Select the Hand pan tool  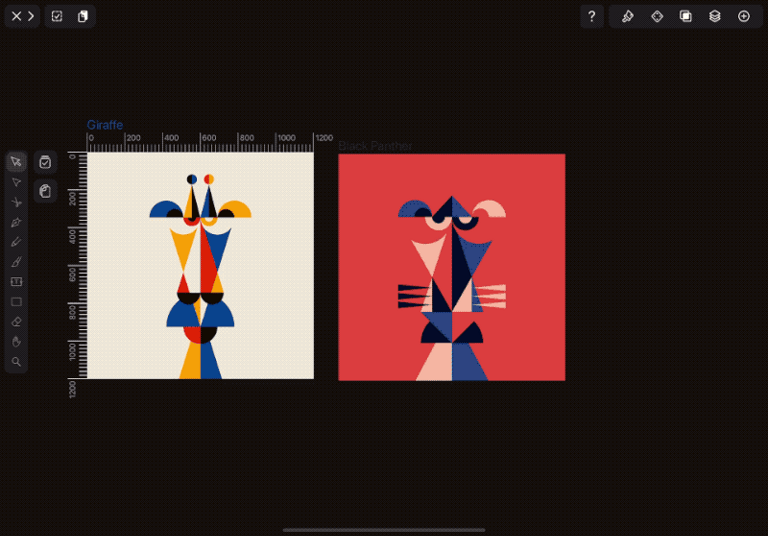tap(16, 341)
